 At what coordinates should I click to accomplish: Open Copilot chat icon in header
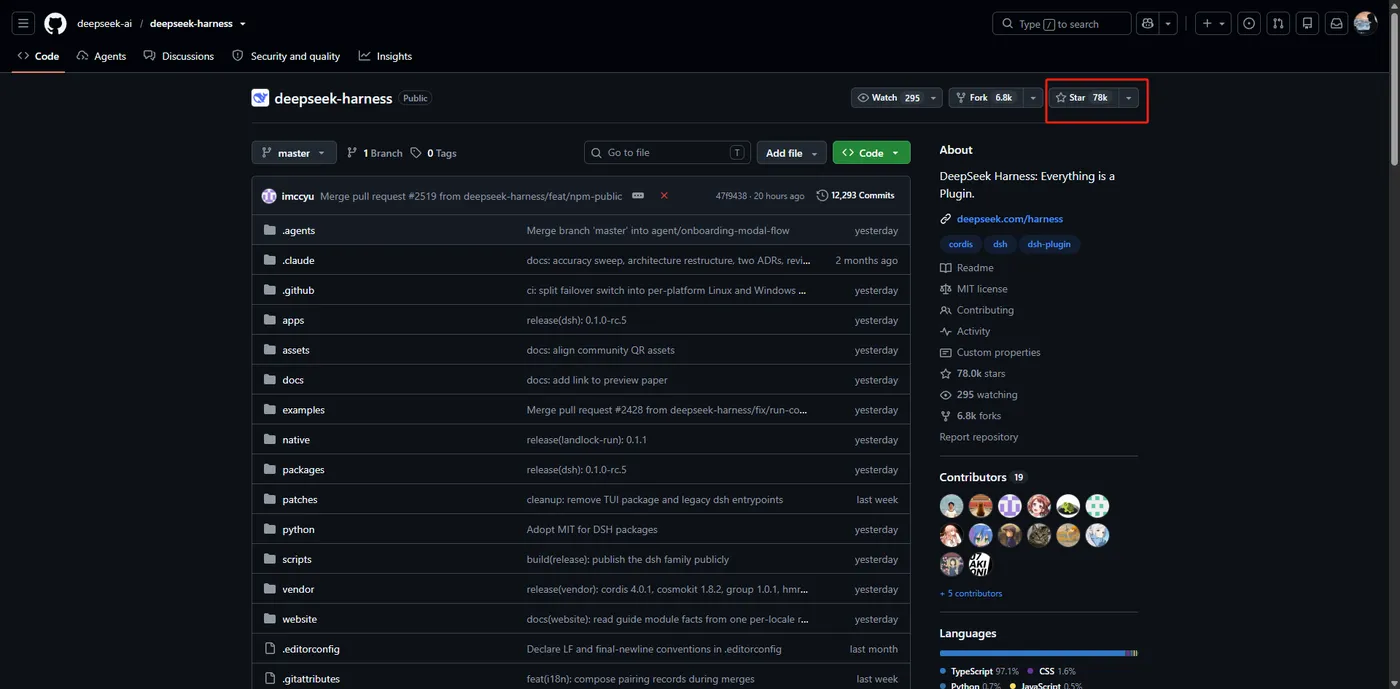click(1147, 23)
